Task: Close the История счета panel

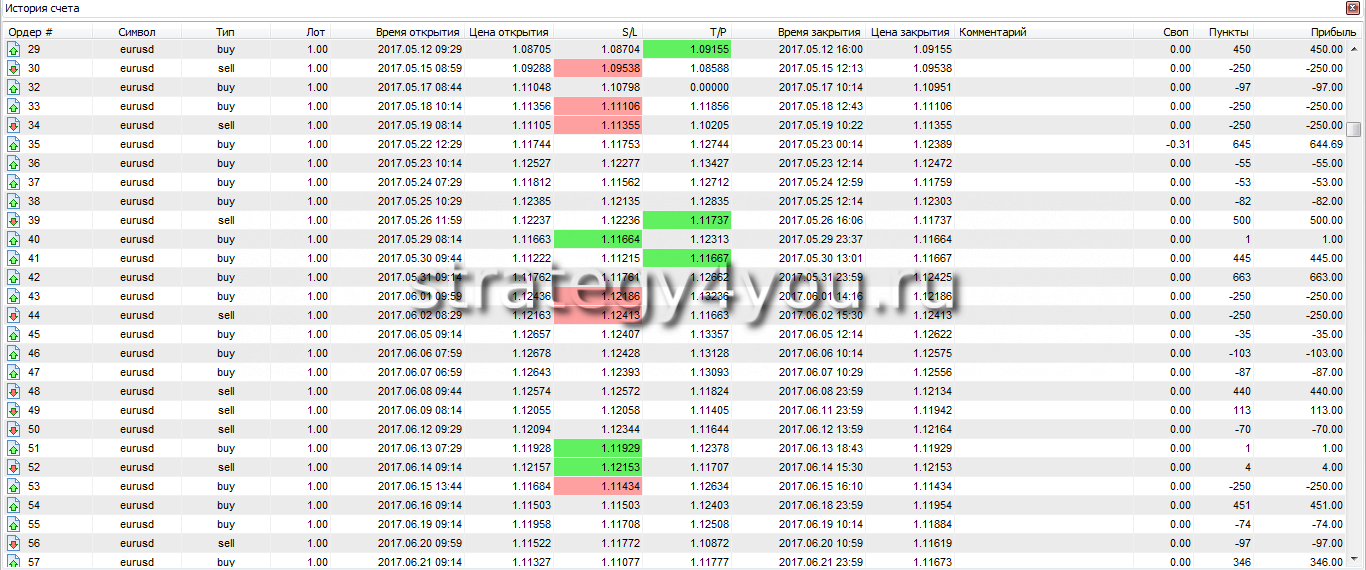Action: [1352, 8]
